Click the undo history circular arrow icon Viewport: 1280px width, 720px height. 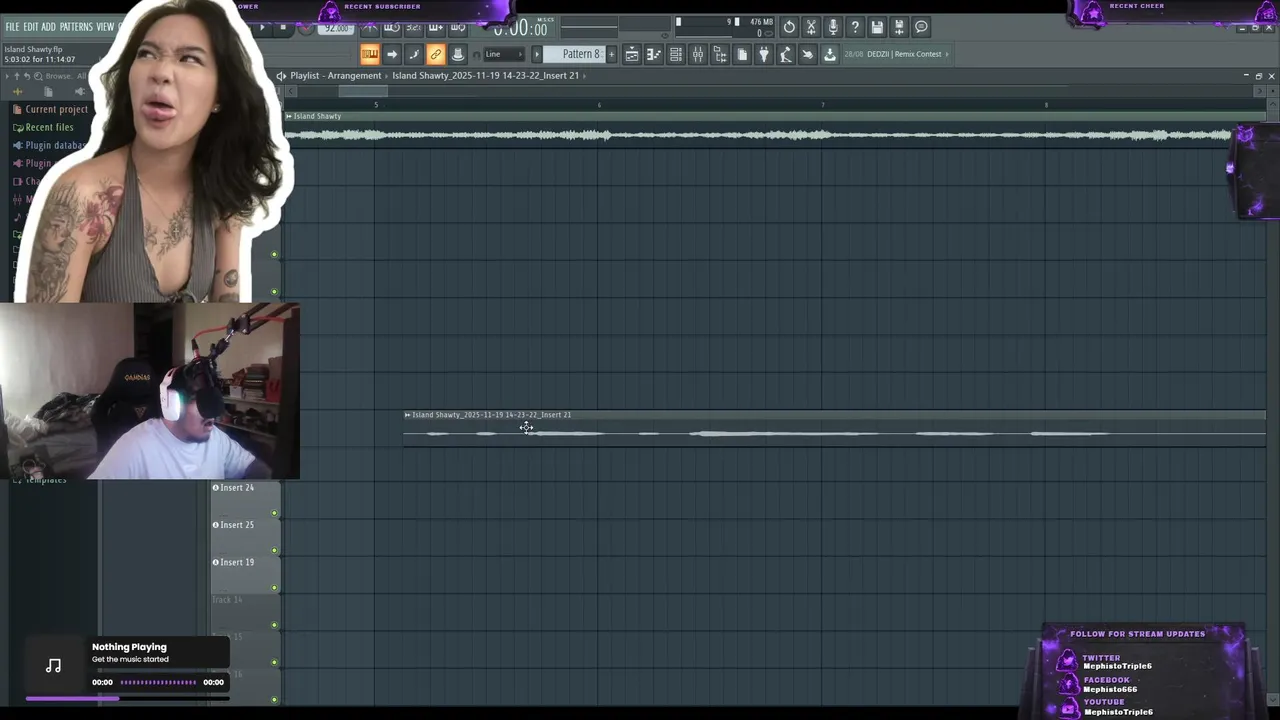click(789, 27)
